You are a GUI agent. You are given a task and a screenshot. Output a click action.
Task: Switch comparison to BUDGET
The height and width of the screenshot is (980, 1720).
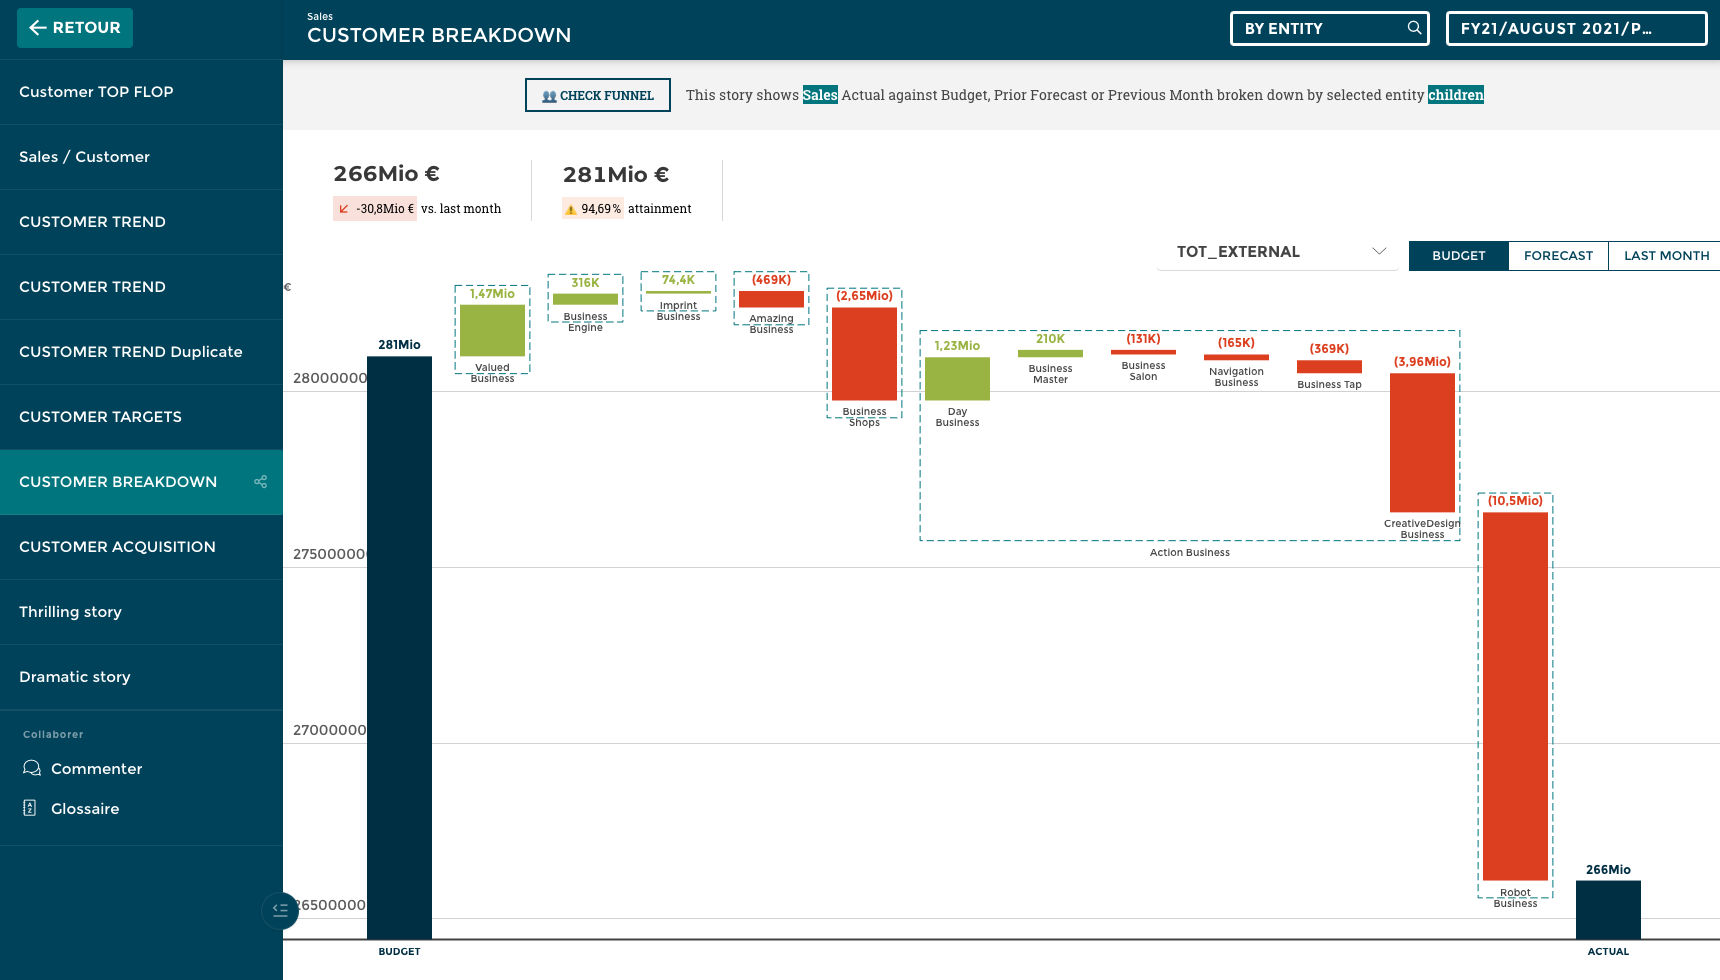pyautogui.click(x=1457, y=256)
